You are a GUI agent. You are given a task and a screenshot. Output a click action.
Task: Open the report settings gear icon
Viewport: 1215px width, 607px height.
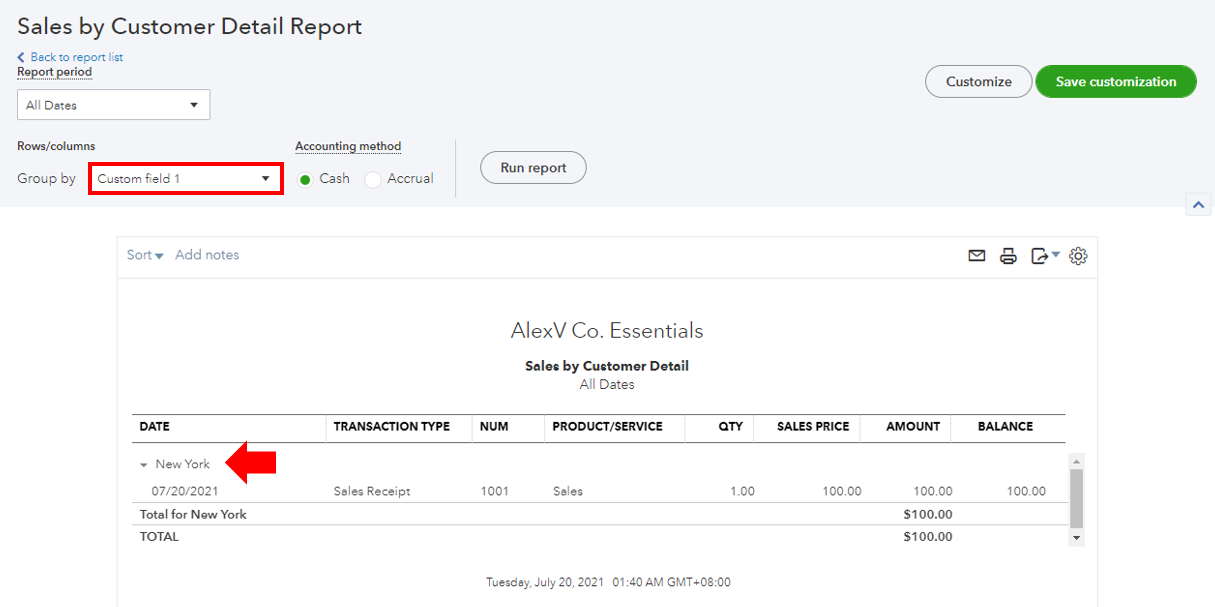pos(1078,256)
